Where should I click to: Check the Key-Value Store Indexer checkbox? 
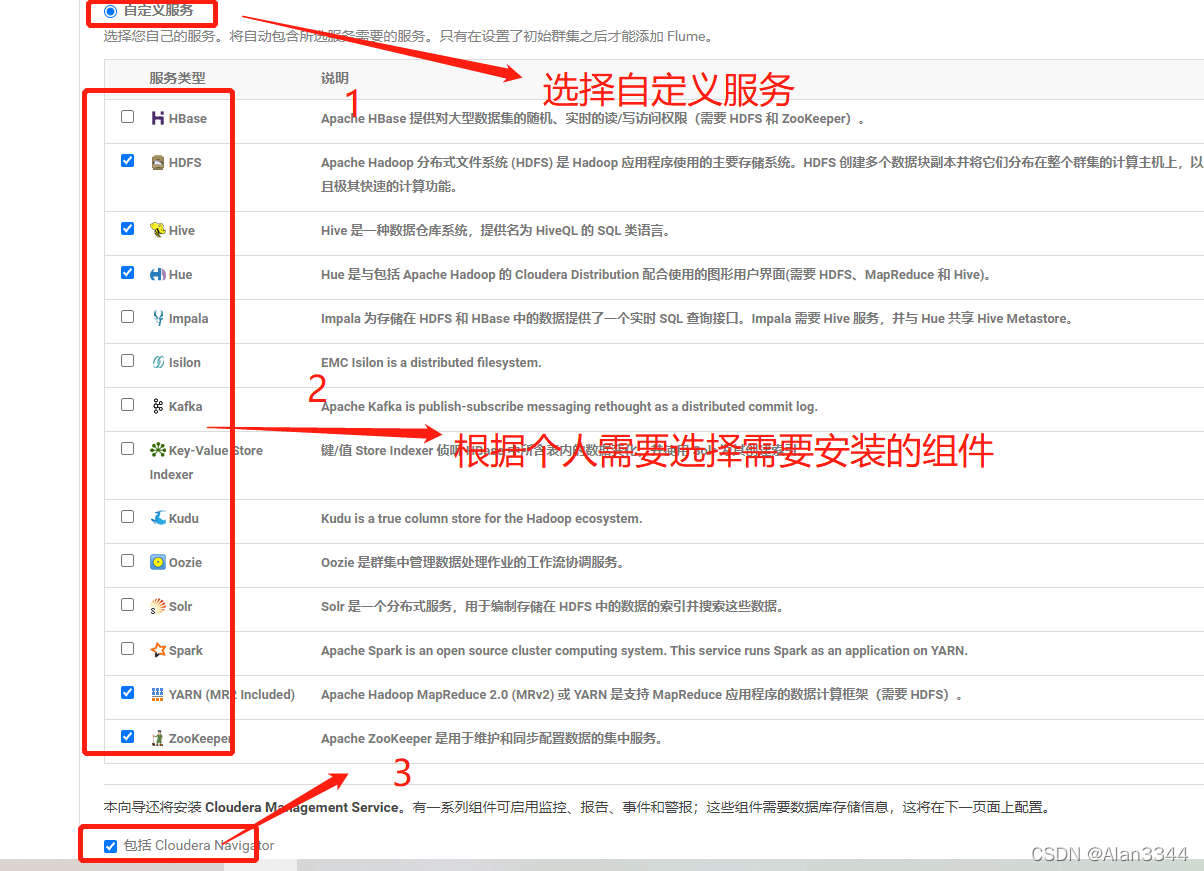pos(127,448)
